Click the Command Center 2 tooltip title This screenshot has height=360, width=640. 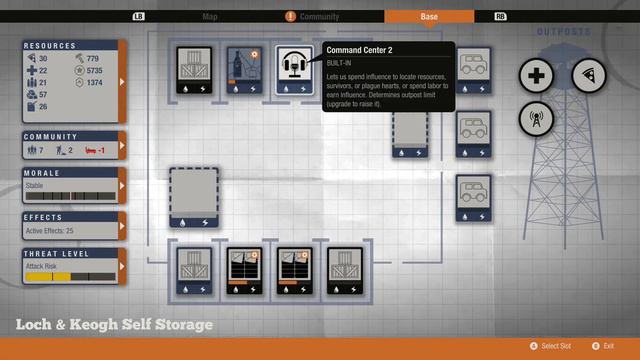(359, 50)
